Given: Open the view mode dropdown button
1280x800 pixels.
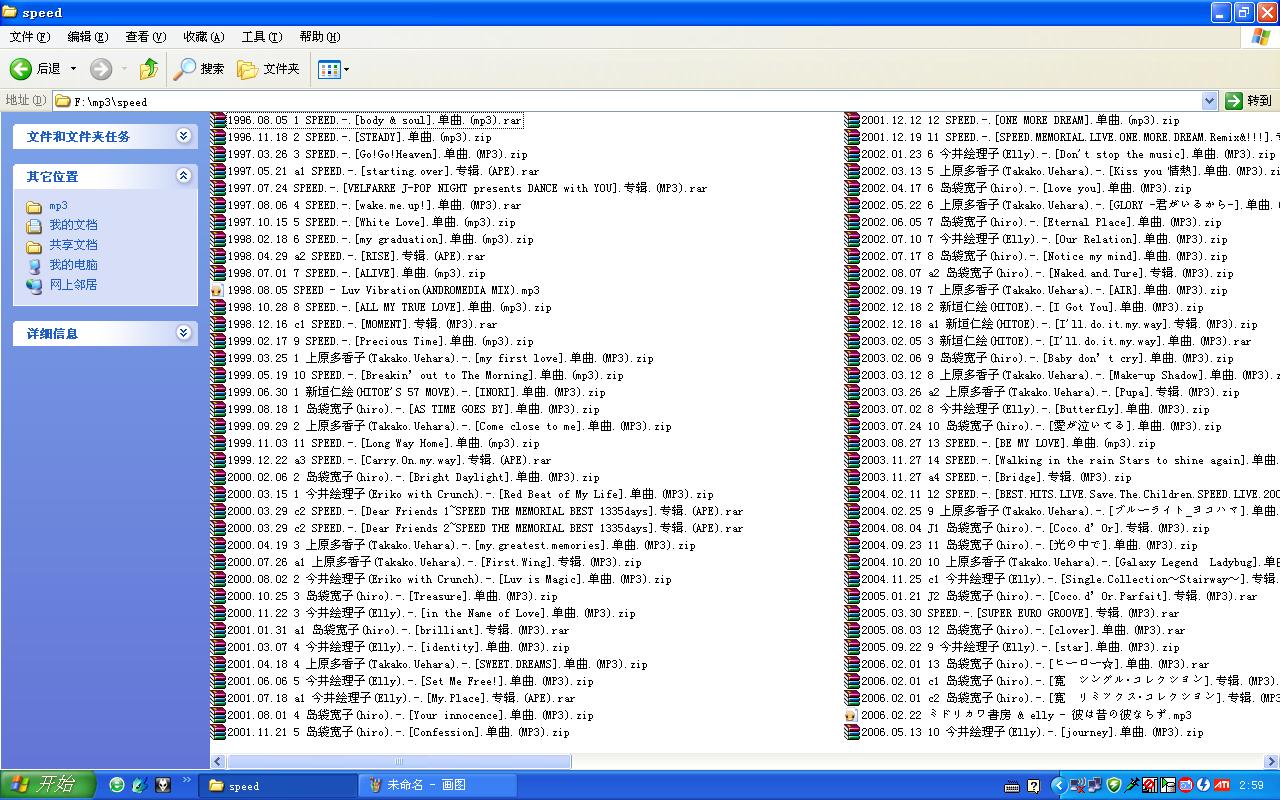Looking at the screenshot, I should [x=333, y=69].
